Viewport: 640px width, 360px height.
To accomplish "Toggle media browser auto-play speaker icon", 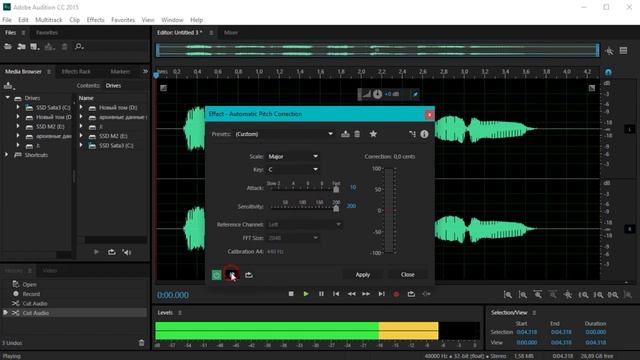I will point(127,252).
